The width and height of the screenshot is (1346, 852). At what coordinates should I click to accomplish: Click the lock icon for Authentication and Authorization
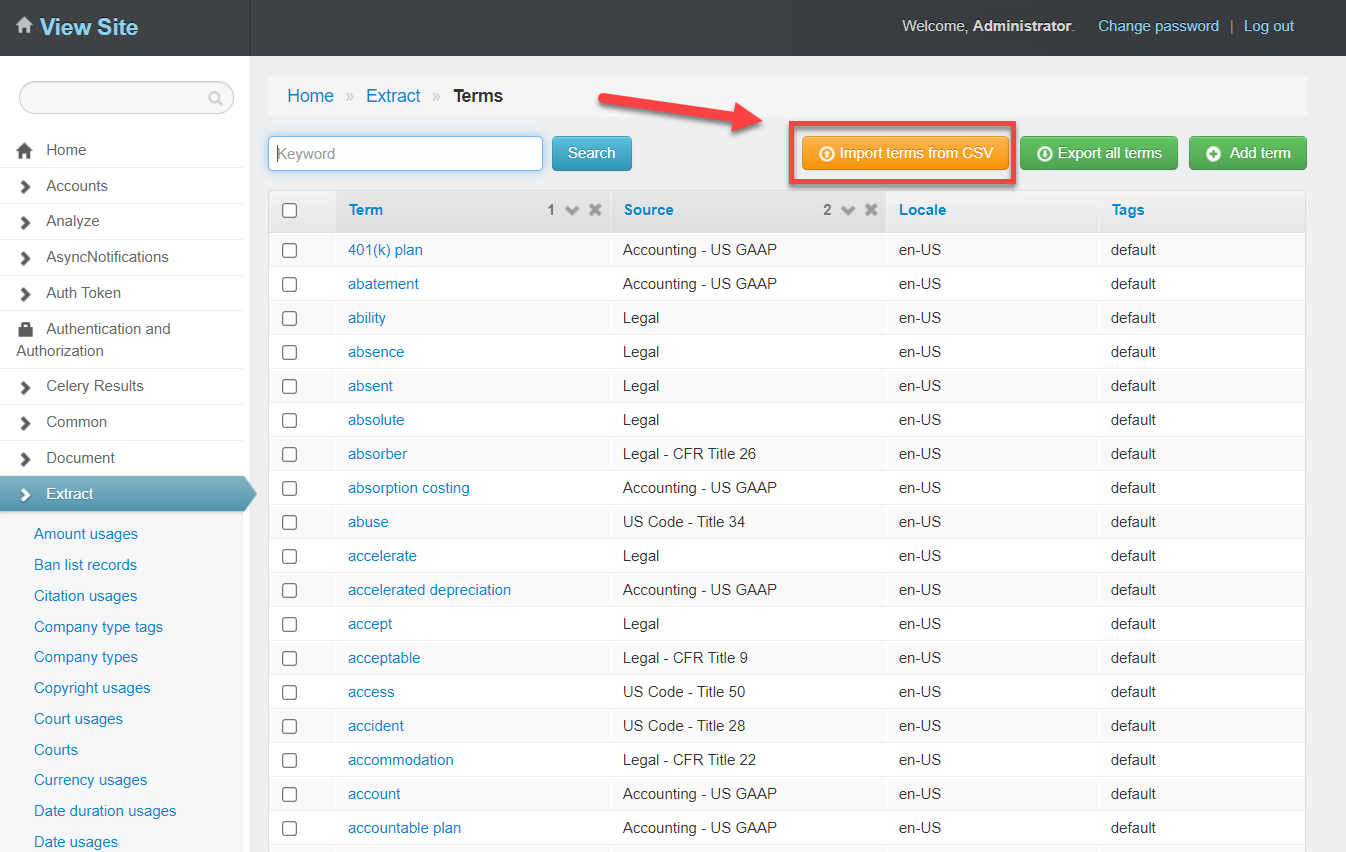25,329
